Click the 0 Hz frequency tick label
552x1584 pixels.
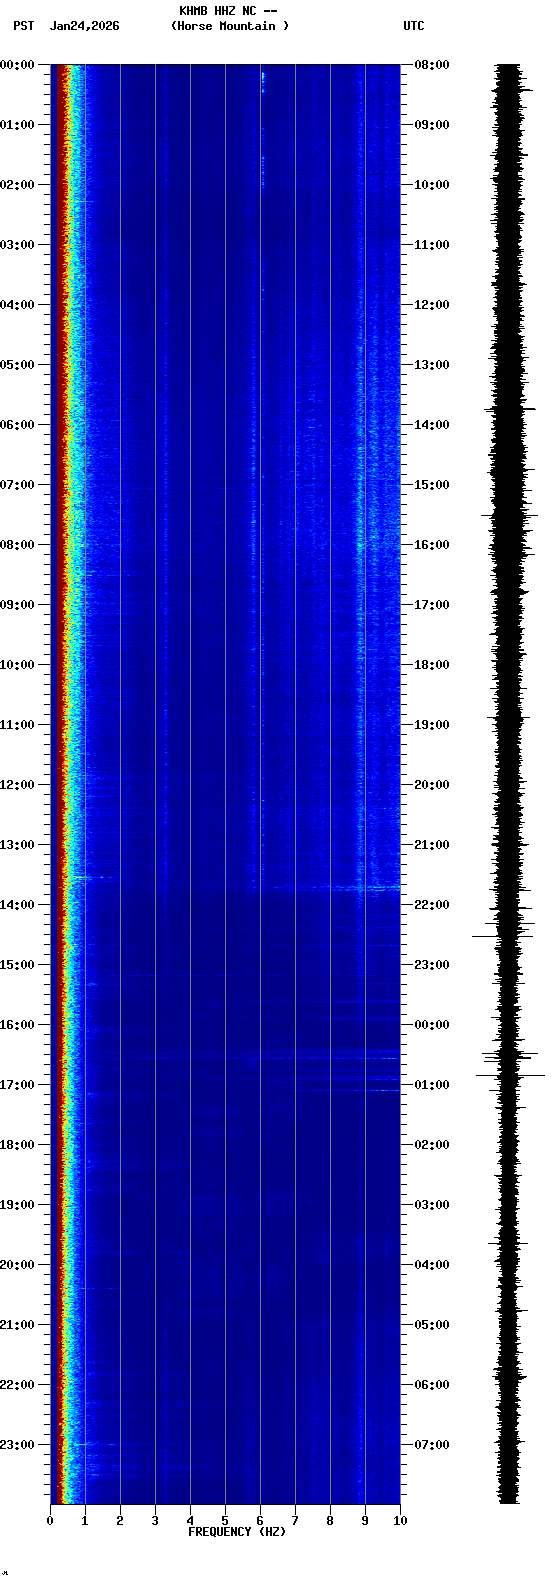(50, 1521)
